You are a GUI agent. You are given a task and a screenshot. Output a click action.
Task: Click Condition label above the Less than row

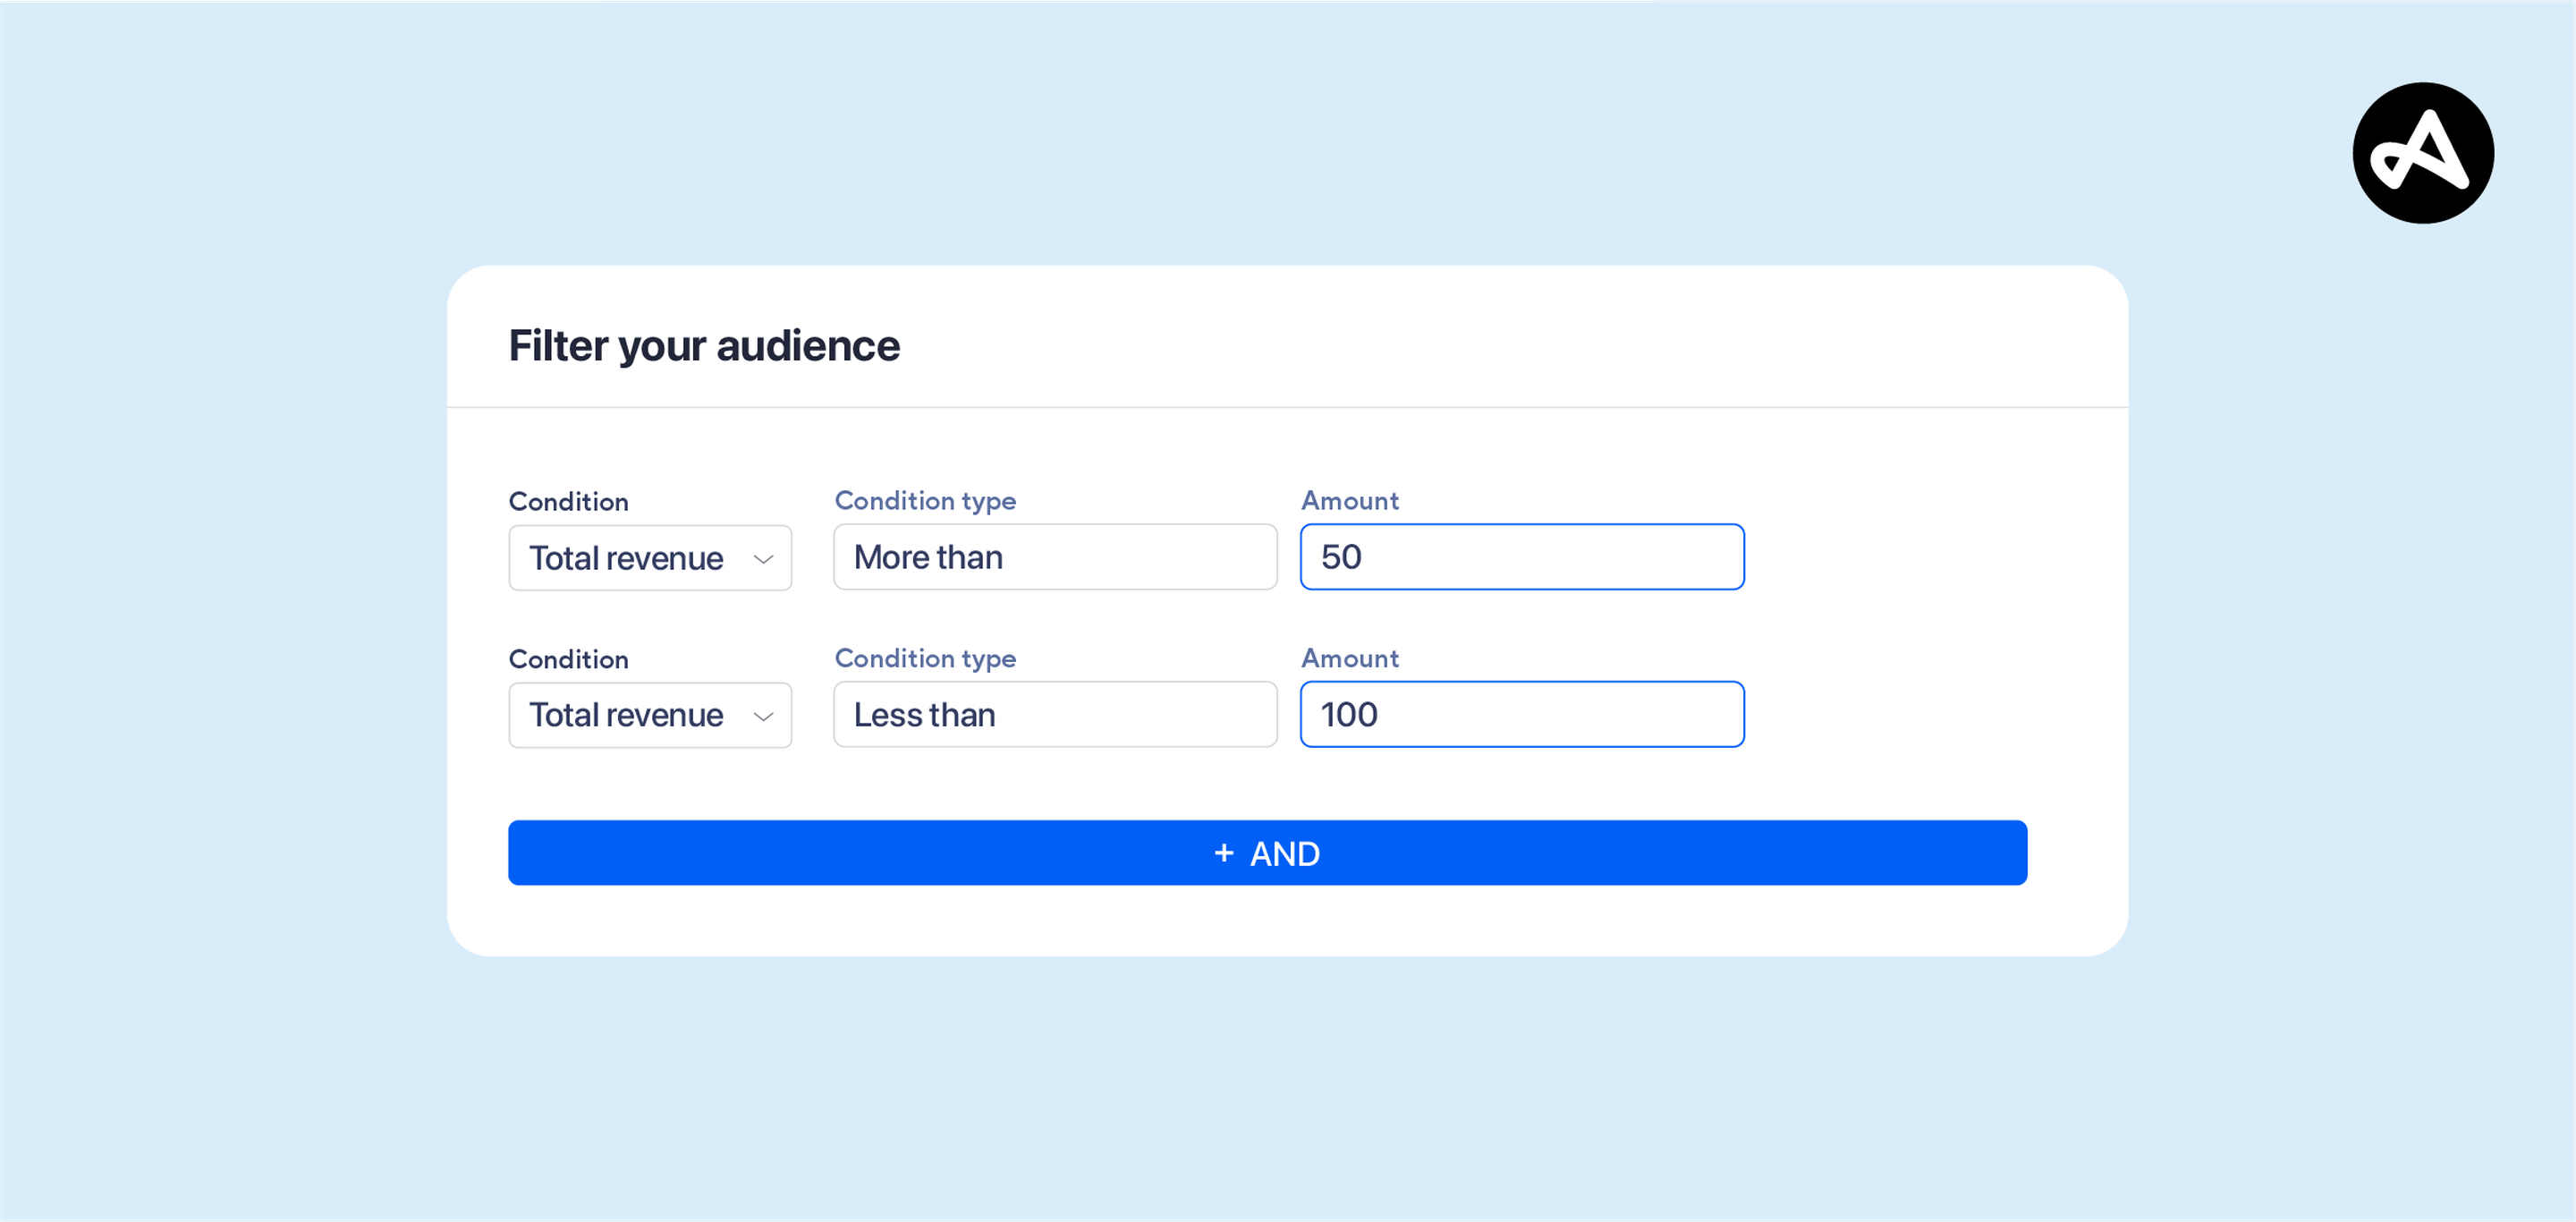click(x=568, y=659)
